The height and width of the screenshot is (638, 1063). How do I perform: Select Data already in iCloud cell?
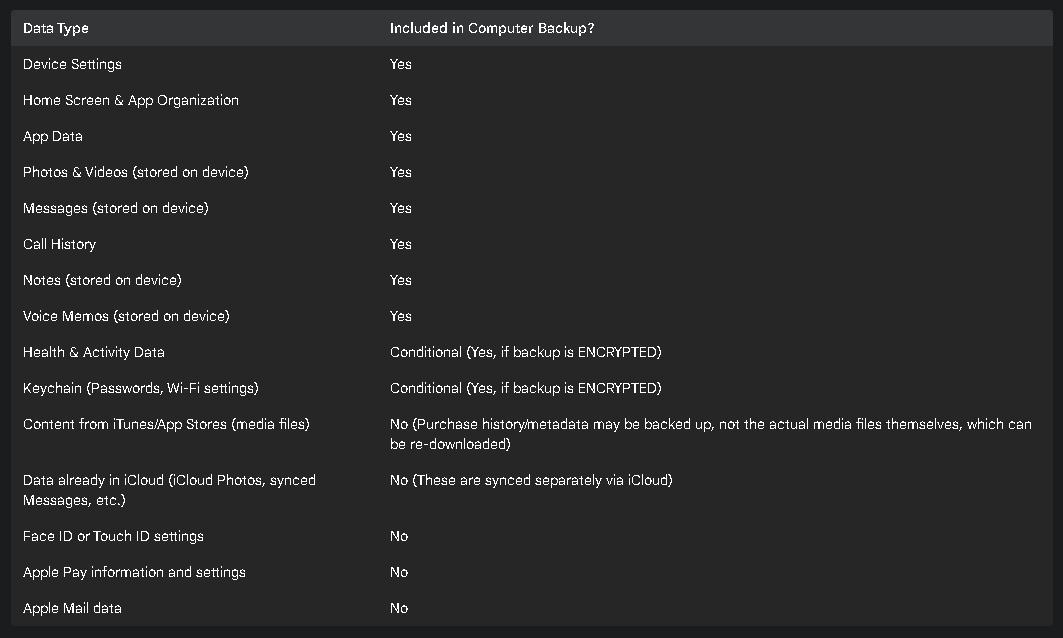click(169, 490)
